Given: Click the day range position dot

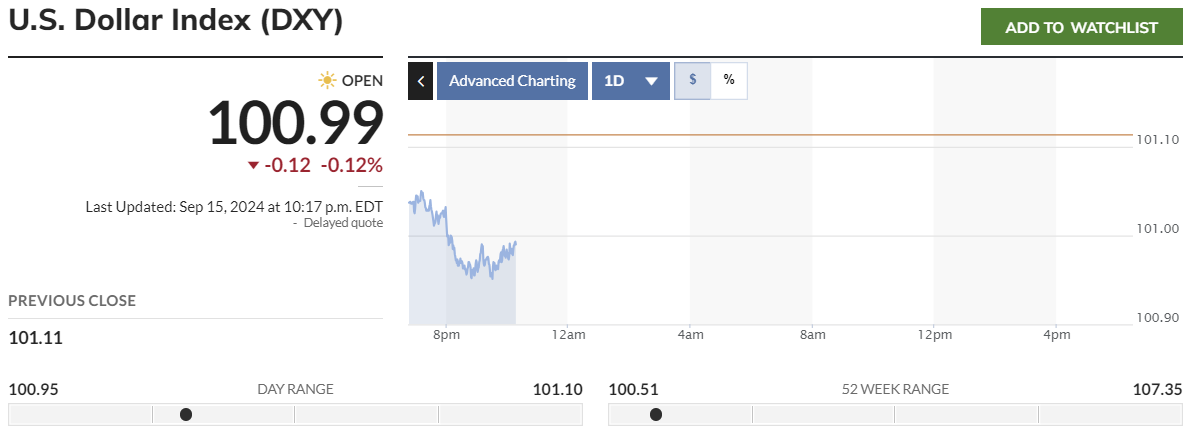Looking at the screenshot, I should (186, 414).
